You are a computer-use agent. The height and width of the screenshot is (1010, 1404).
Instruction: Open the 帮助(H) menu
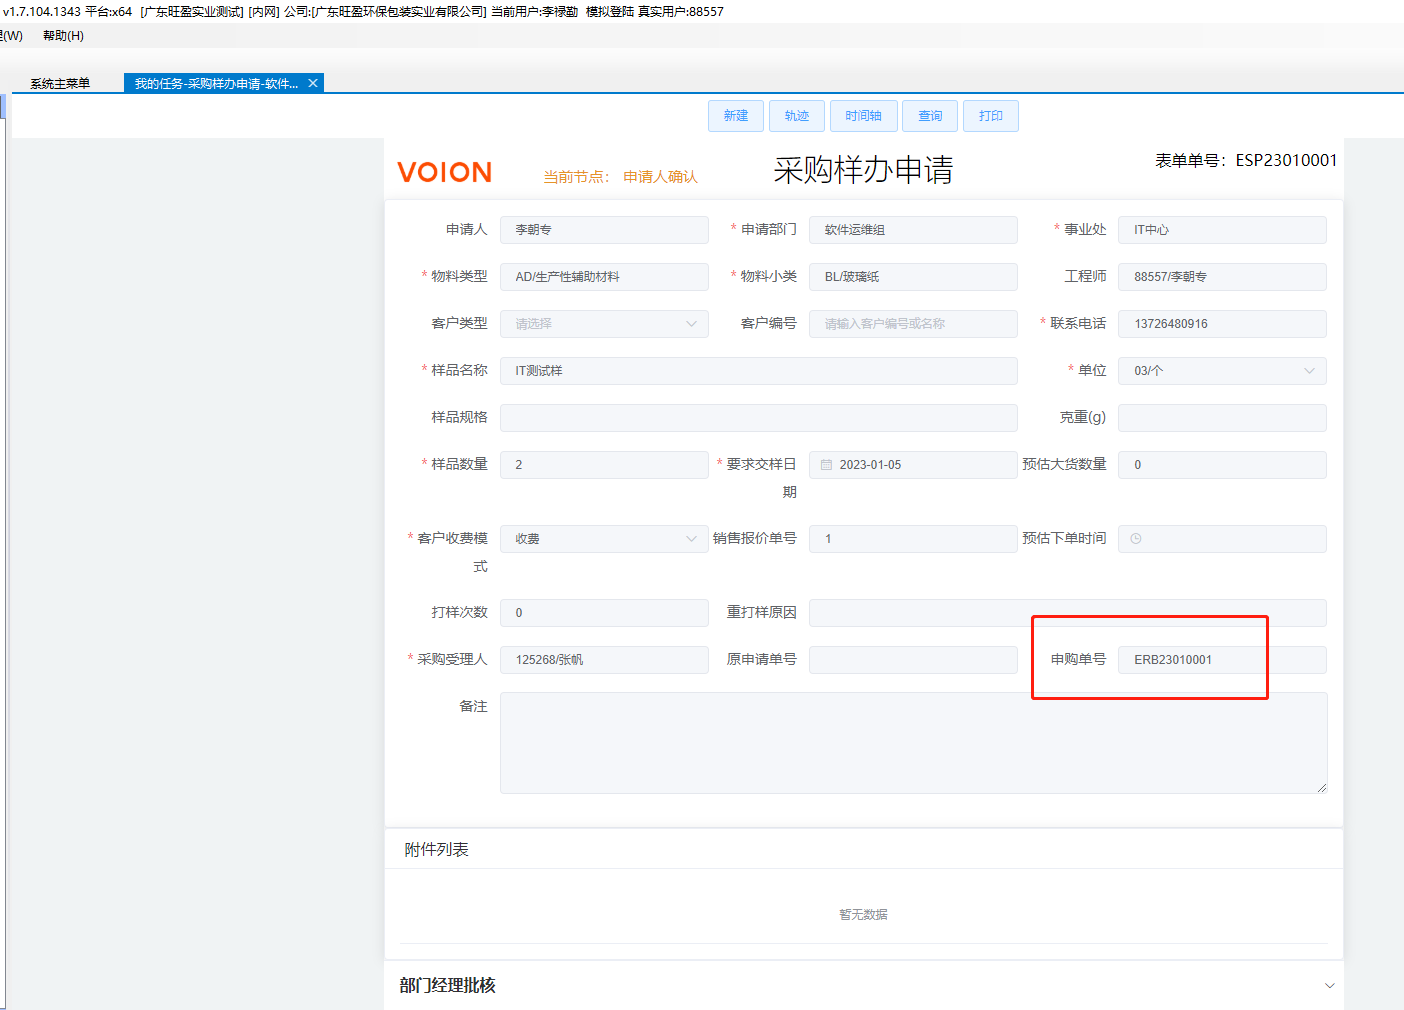[x=63, y=36]
